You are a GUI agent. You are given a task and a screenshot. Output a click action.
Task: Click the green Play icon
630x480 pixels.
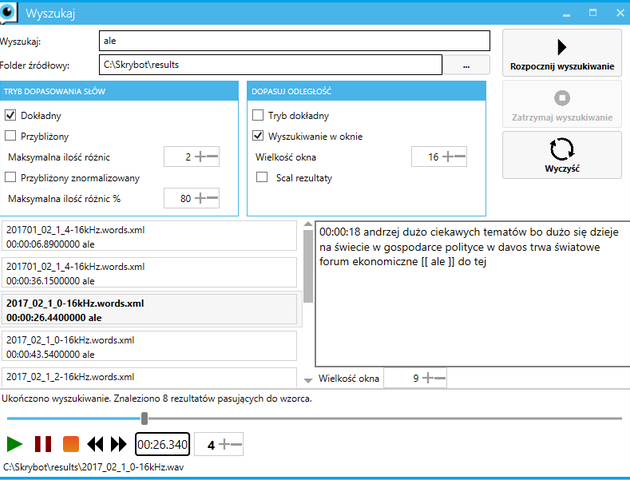(15, 444)
